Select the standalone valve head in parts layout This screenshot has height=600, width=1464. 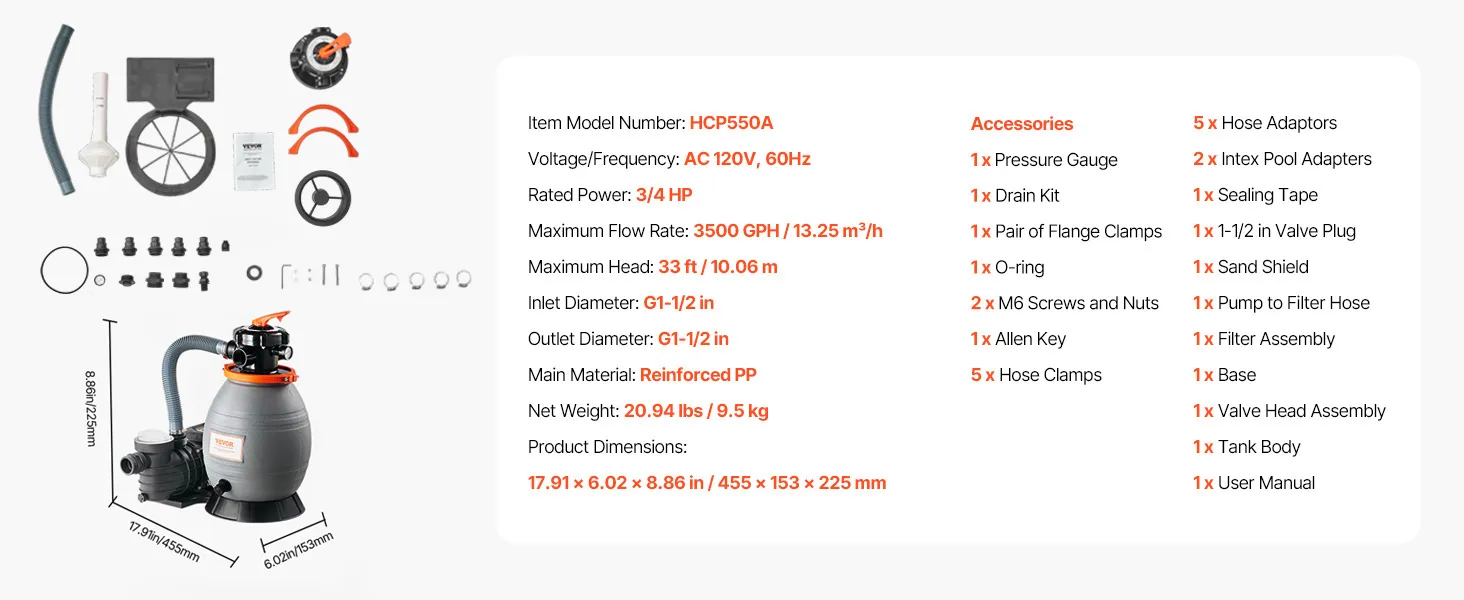(x=323, y=59)
